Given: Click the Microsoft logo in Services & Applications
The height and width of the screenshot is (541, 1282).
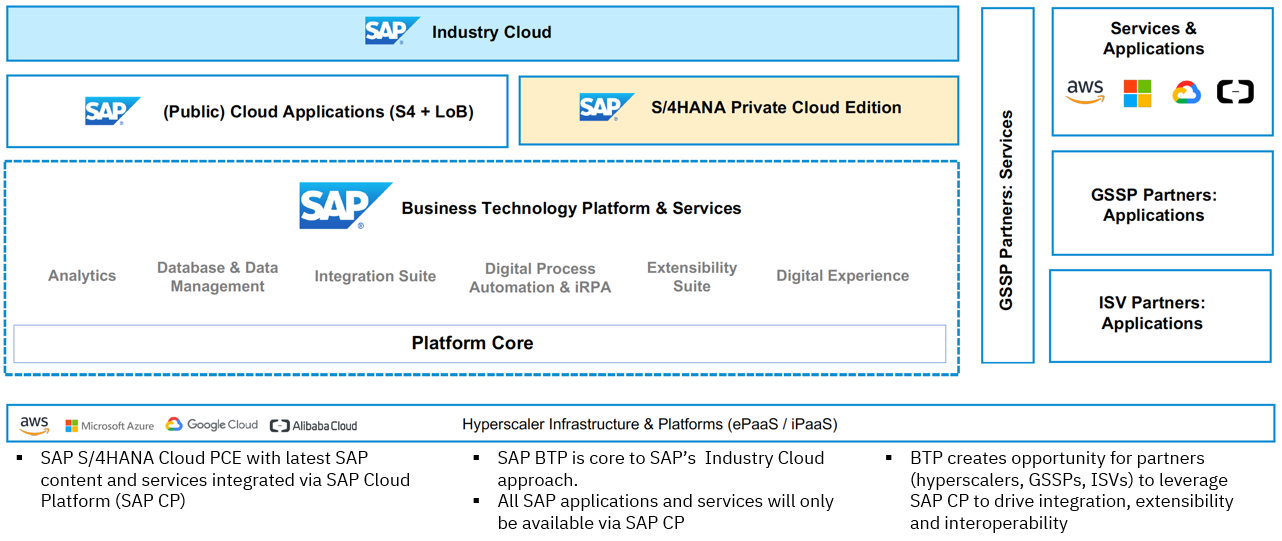Looking at the screenshot, I should 1137,94.
